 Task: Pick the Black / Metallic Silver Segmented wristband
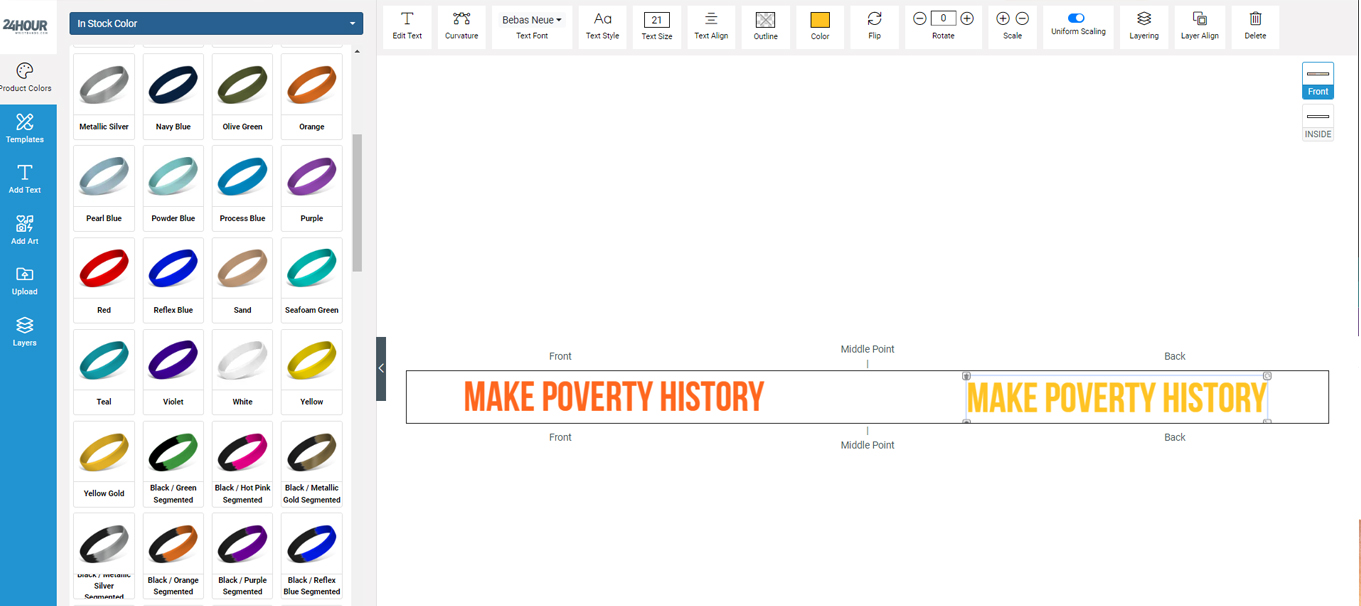click(104, 556)
